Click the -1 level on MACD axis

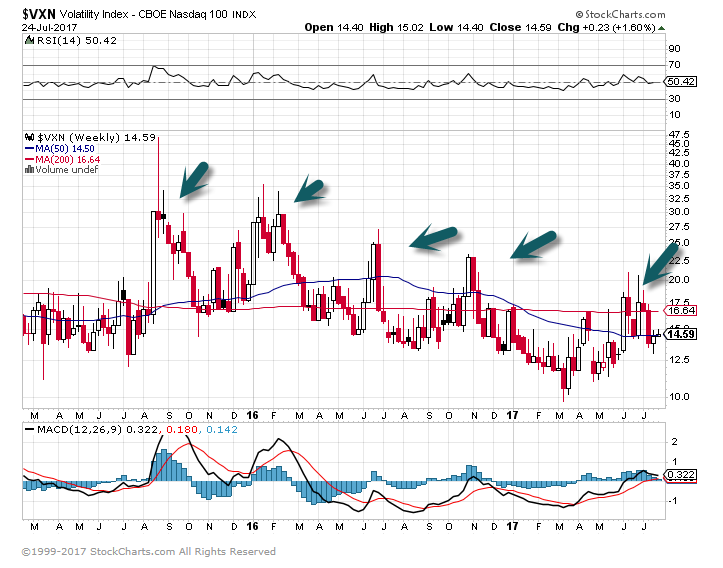point(672,501)
